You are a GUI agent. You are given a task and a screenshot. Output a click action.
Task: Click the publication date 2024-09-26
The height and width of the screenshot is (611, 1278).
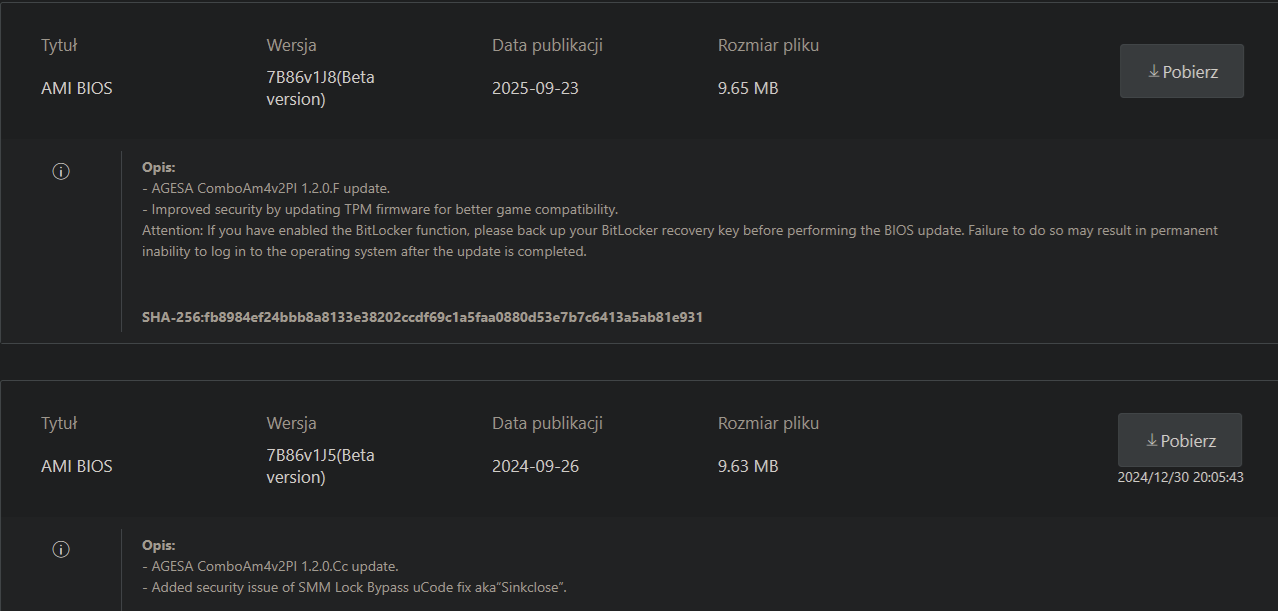535,466
